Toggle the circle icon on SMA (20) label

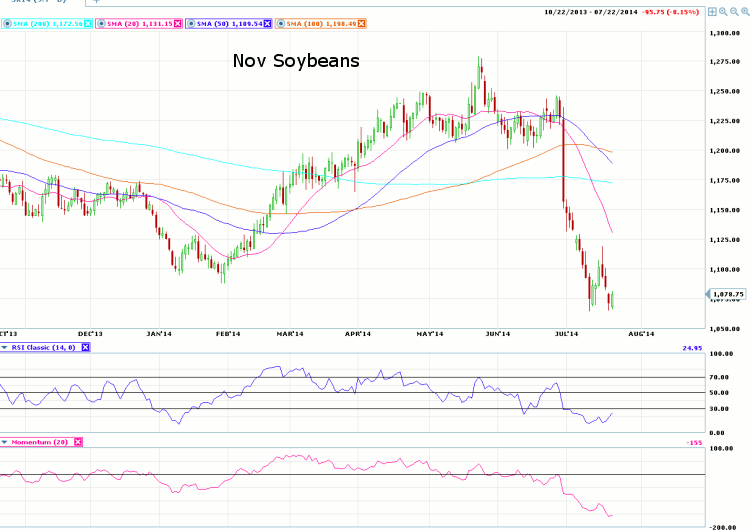tap(102, 23)
